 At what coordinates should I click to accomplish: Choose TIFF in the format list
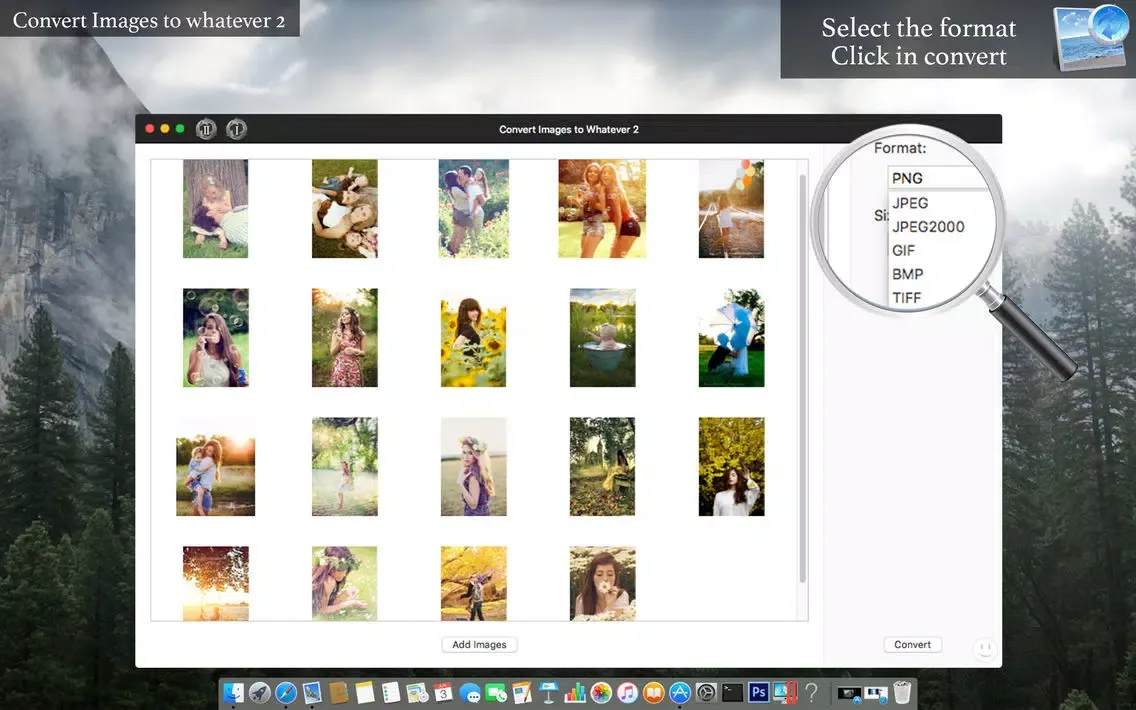(x=906, y=297)
